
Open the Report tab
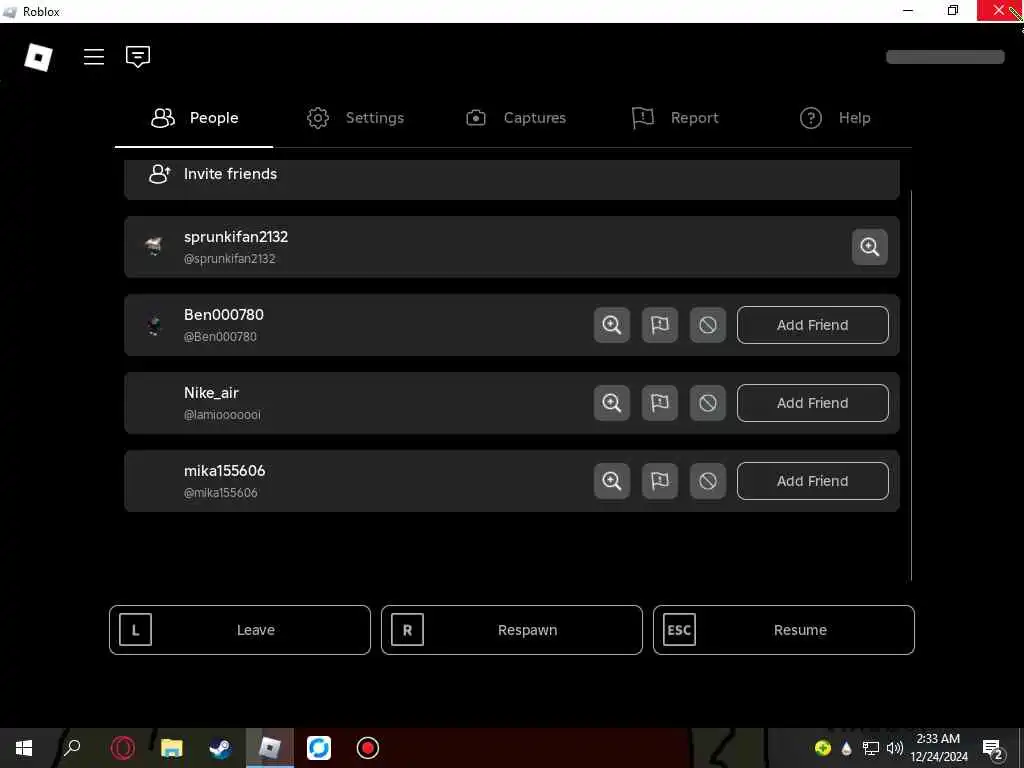click(675, 118)
